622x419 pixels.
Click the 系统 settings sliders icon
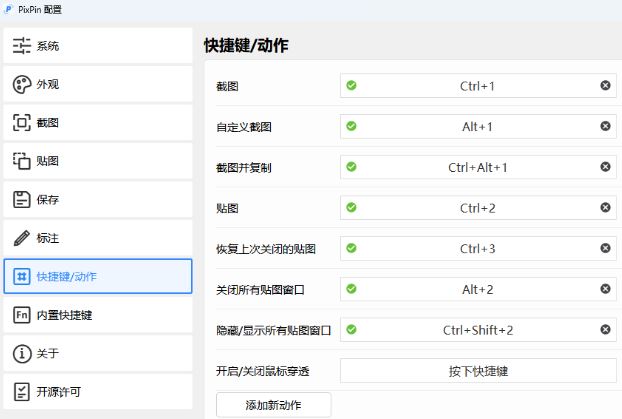point(21,46)
